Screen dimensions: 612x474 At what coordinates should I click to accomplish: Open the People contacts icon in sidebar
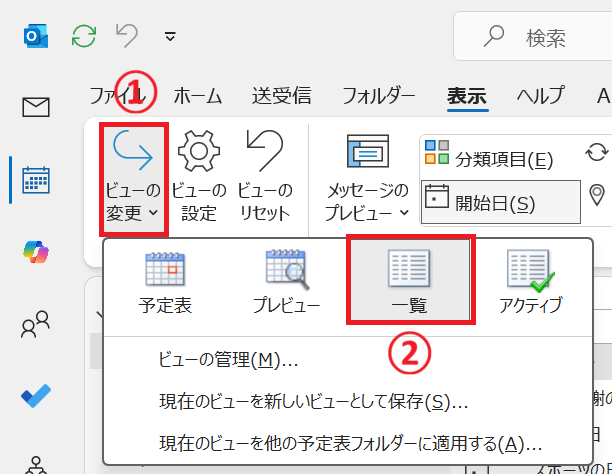pyautogui.click(x=36, y=324)
